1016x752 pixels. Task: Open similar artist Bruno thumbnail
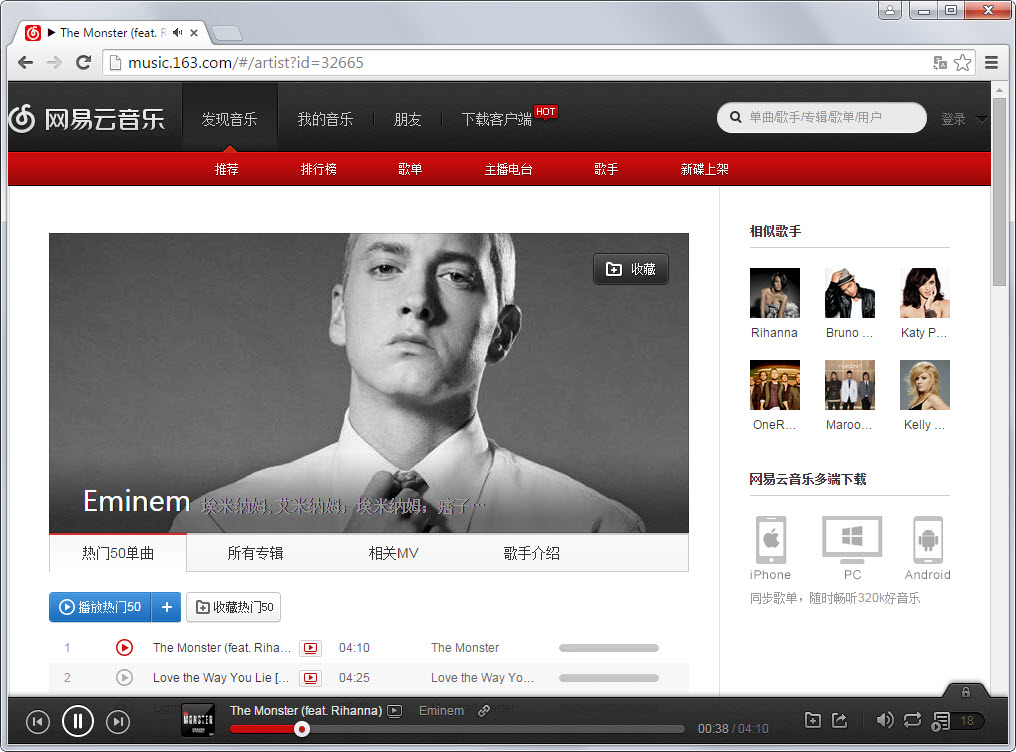coord(850,293)
